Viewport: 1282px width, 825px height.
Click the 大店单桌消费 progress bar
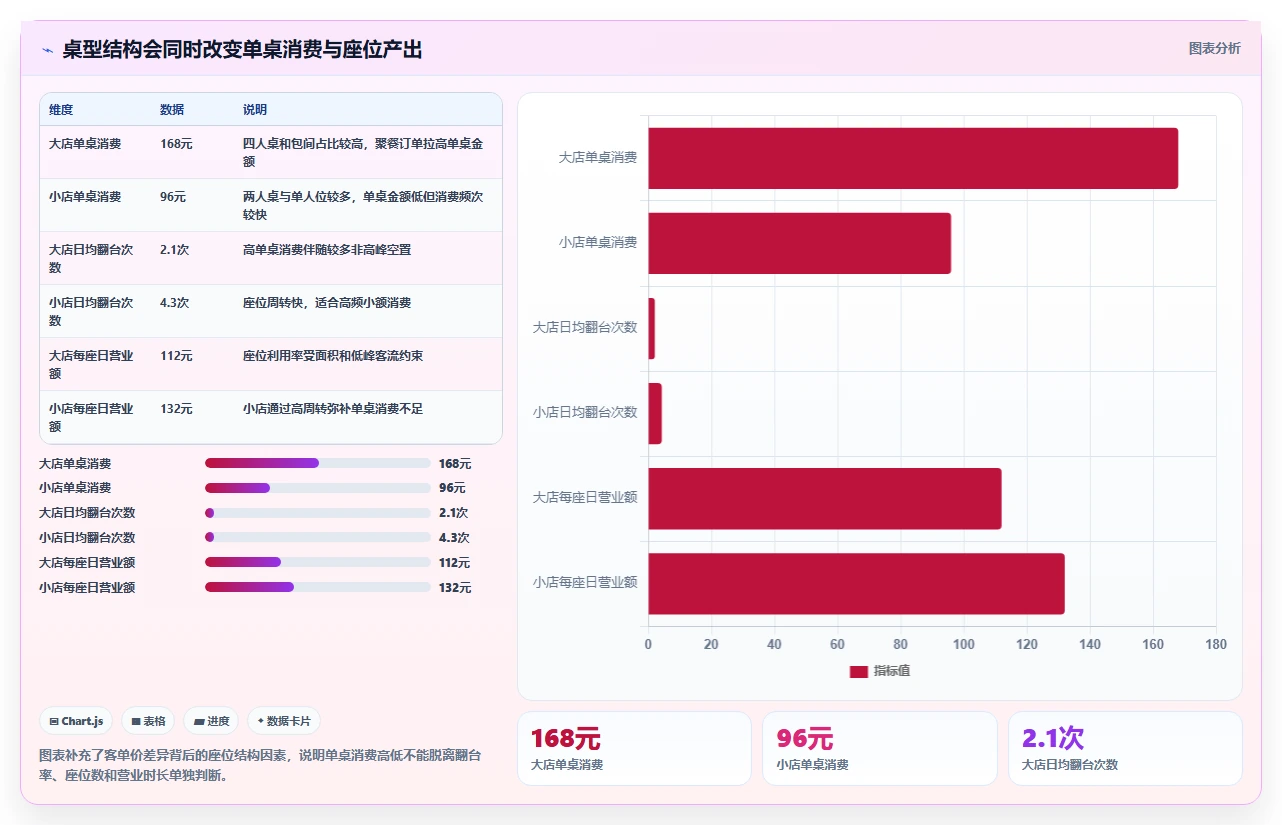(x=317, y=463)
